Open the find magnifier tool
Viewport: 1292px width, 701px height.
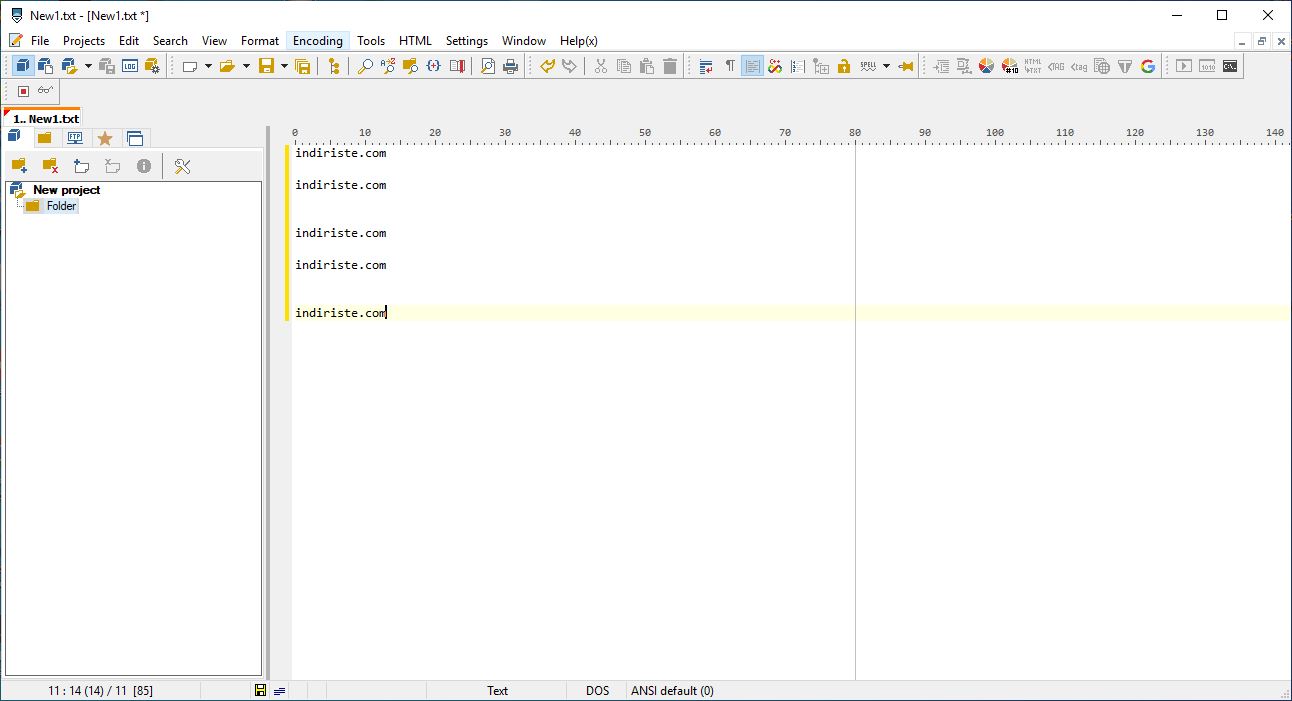(365, 66)
